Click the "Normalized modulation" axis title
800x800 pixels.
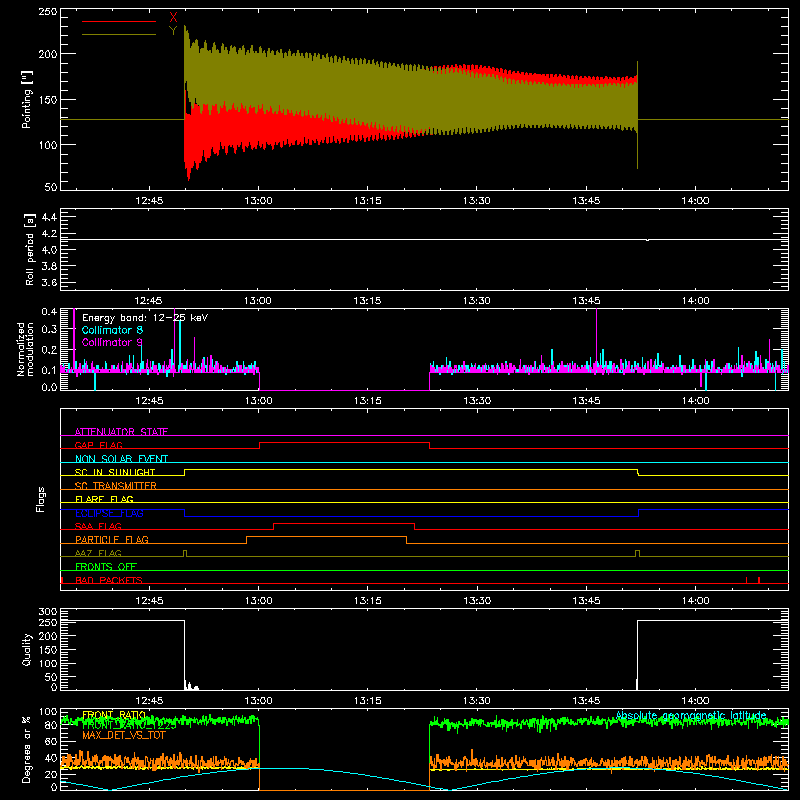pos(25,349)
